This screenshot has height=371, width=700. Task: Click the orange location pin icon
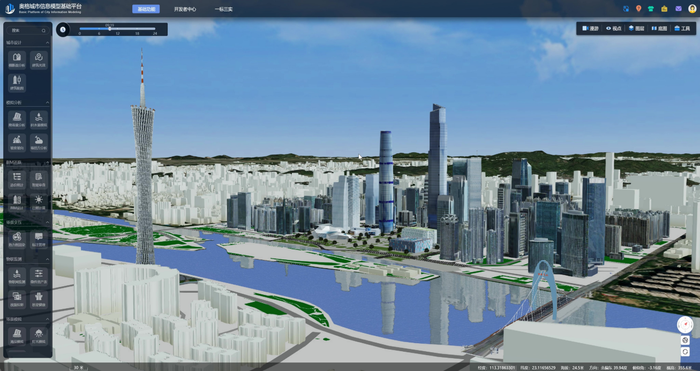point(638,8)
